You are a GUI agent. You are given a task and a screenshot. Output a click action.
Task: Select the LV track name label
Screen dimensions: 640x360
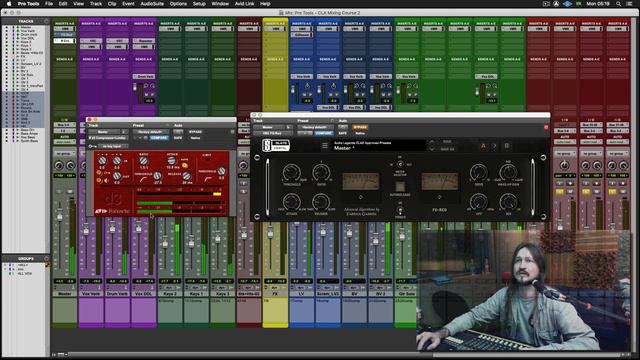tap(301, 294)
